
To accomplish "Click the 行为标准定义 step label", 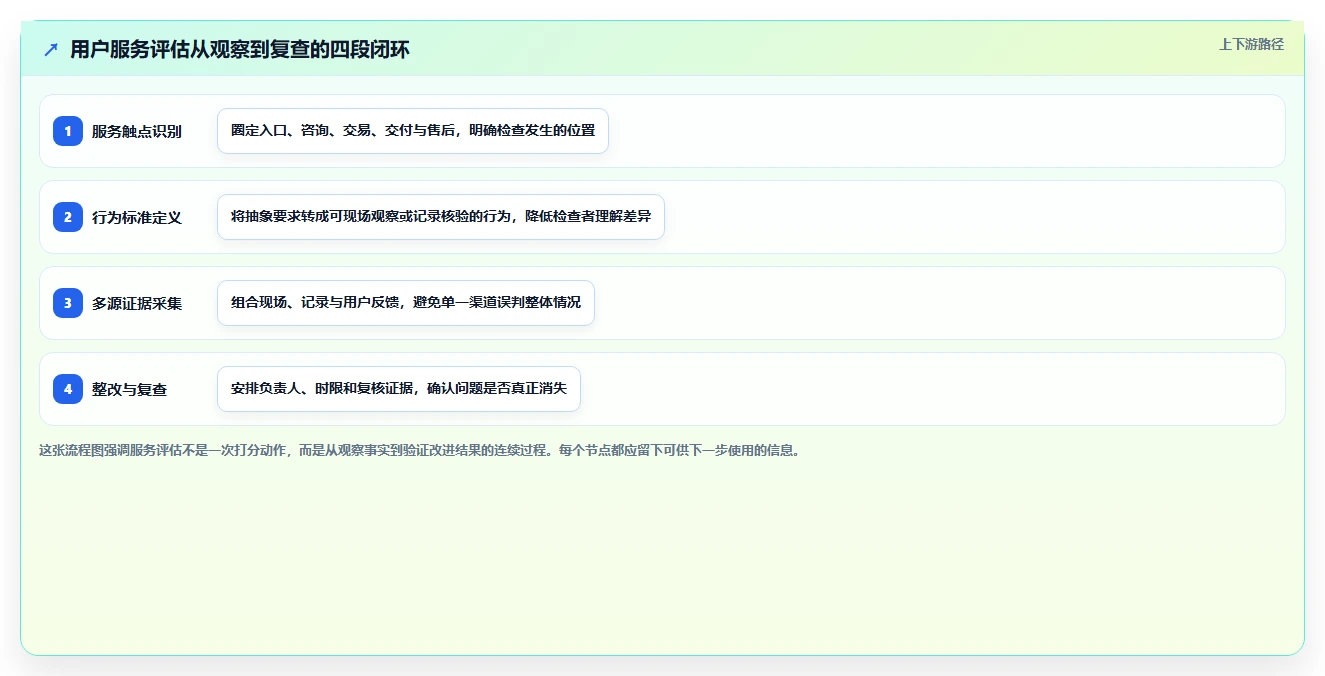I will [x=137, y=217].
